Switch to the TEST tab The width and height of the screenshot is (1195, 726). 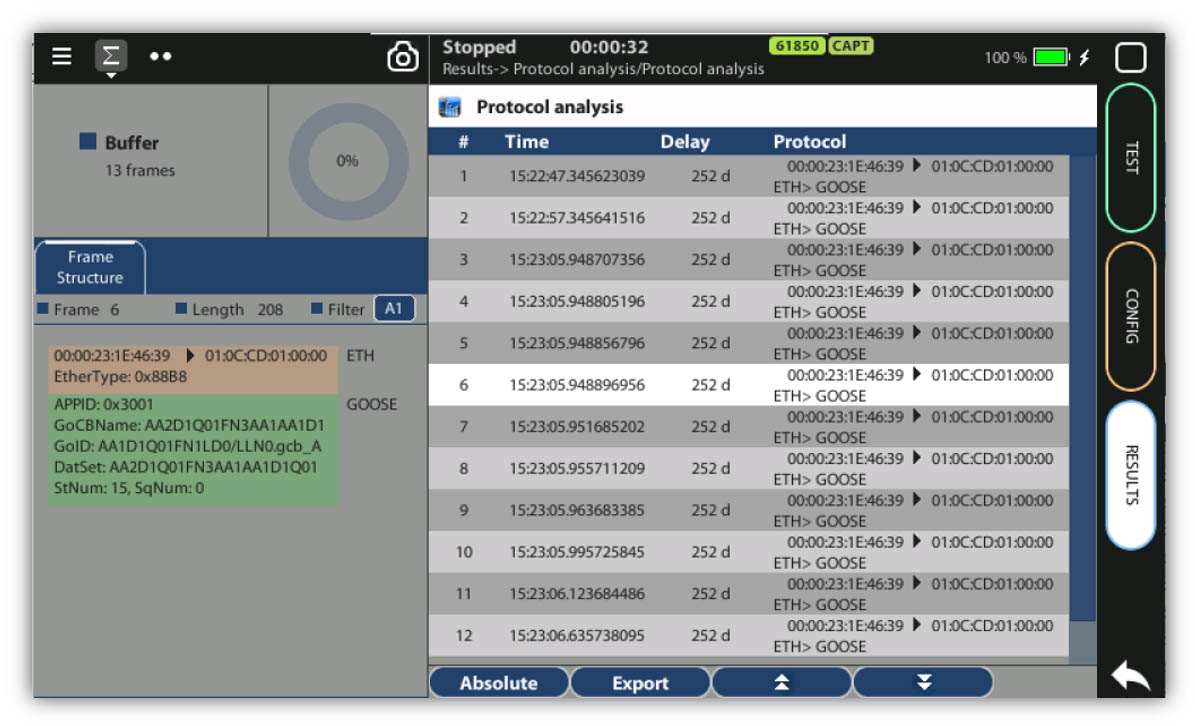click(x=1131, y=158)
